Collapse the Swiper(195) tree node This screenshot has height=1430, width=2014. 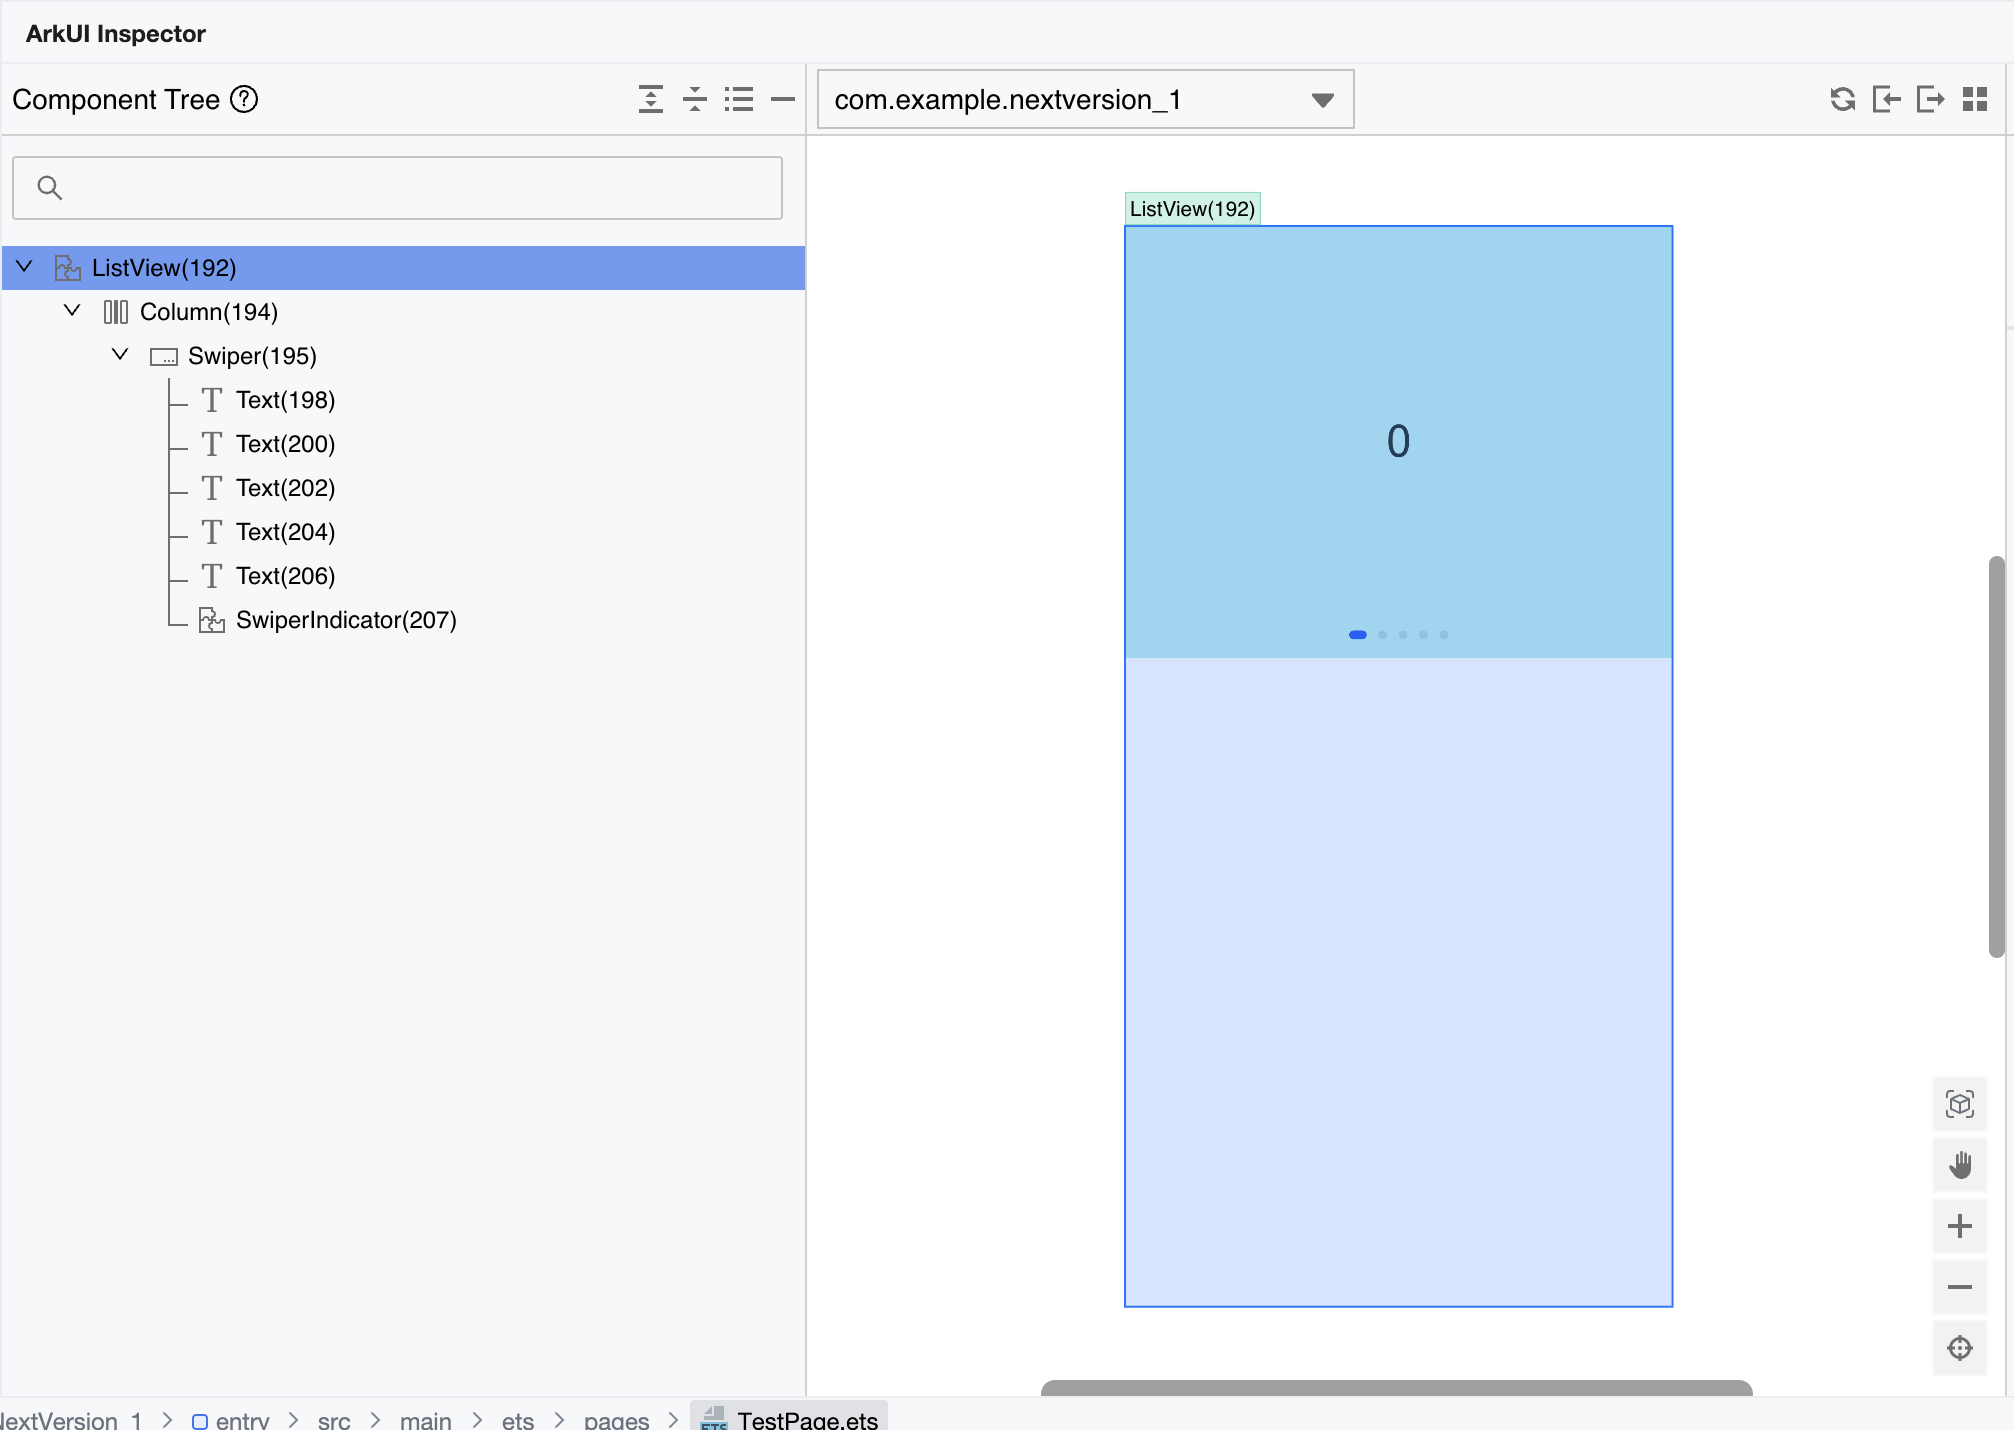[120, 355]
